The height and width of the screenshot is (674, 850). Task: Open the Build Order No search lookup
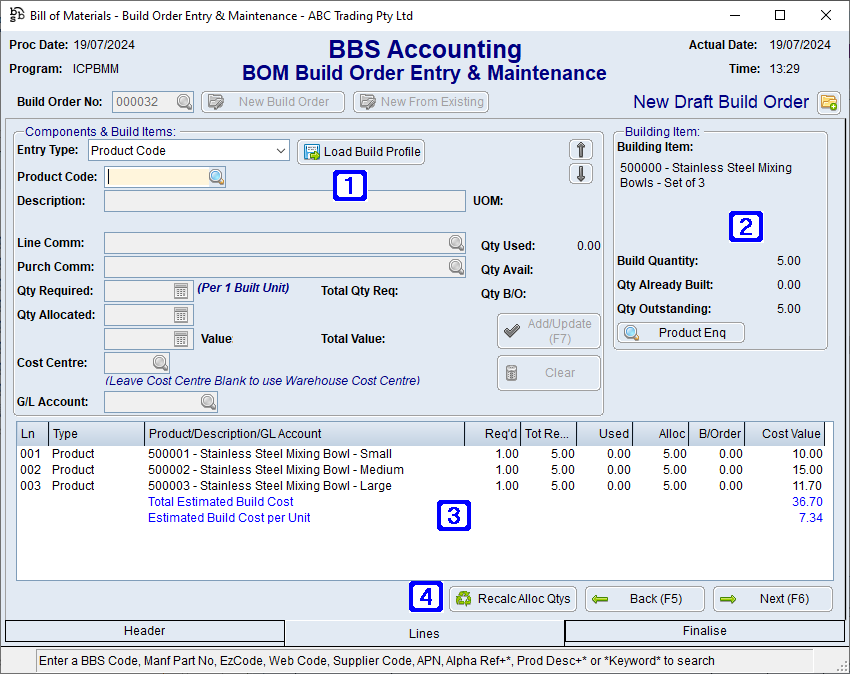point(185,101)
